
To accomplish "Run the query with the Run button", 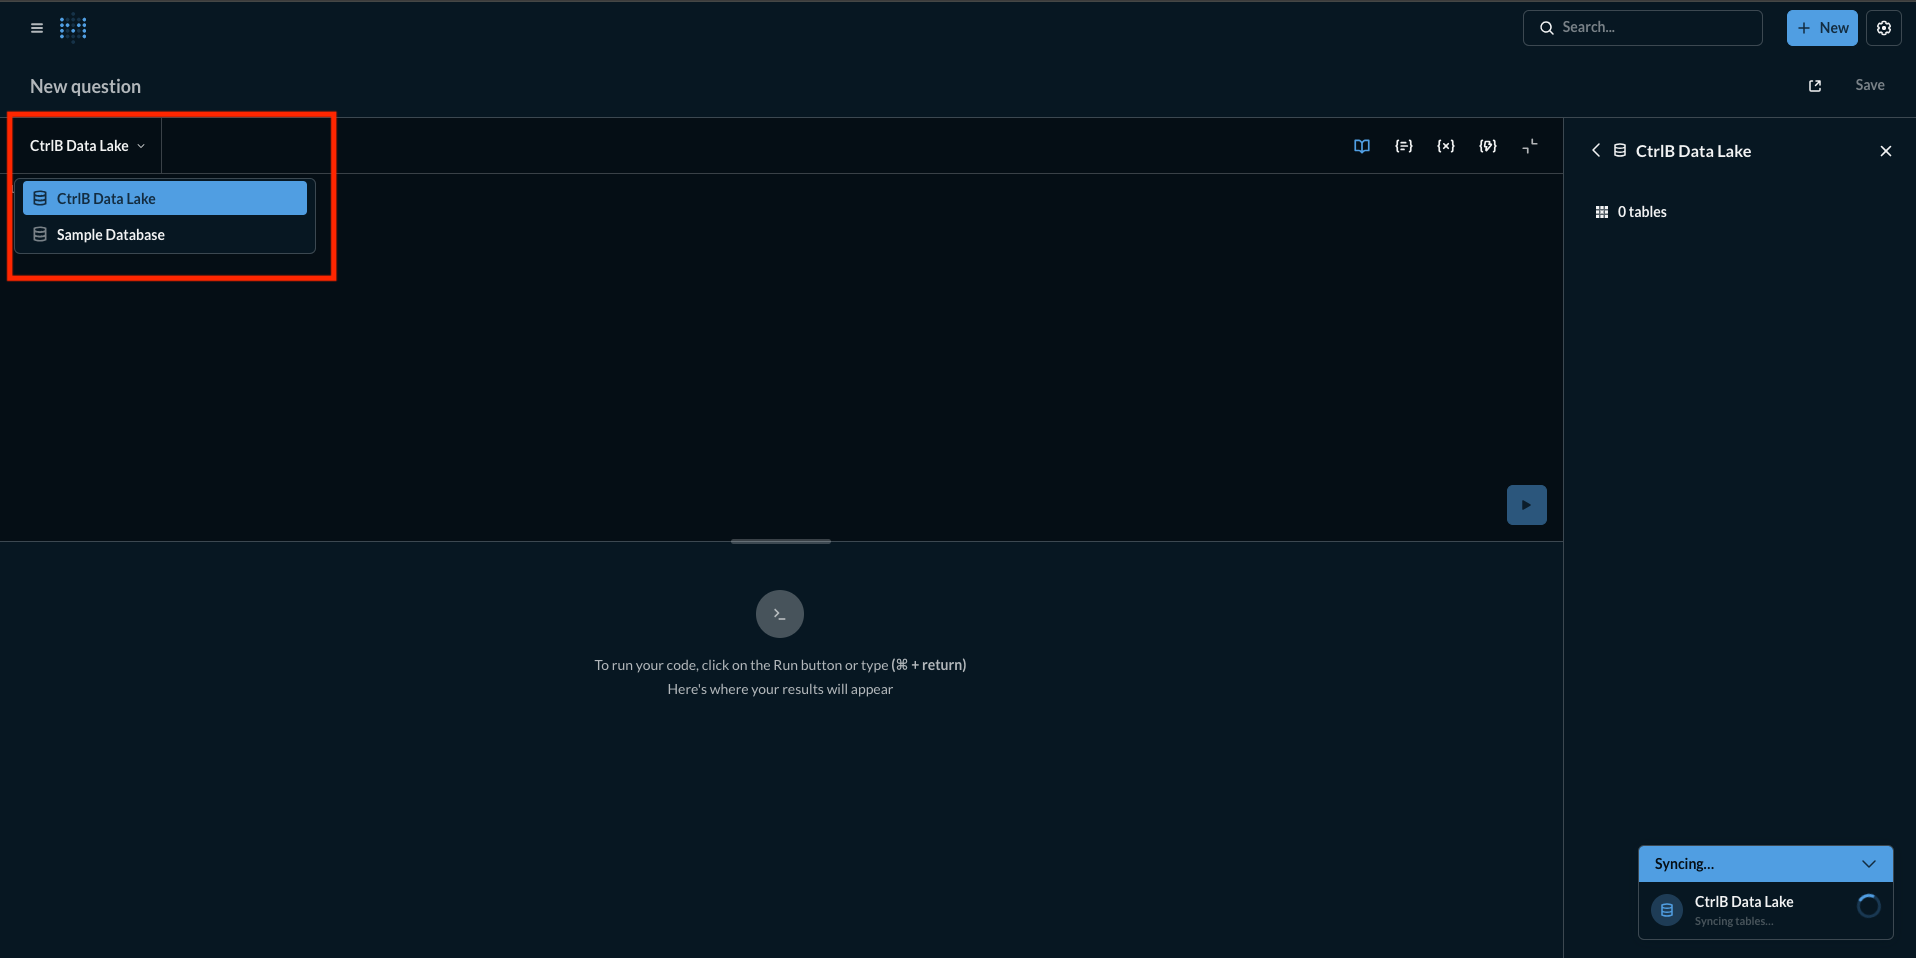I will click(x=1526, y=504).
